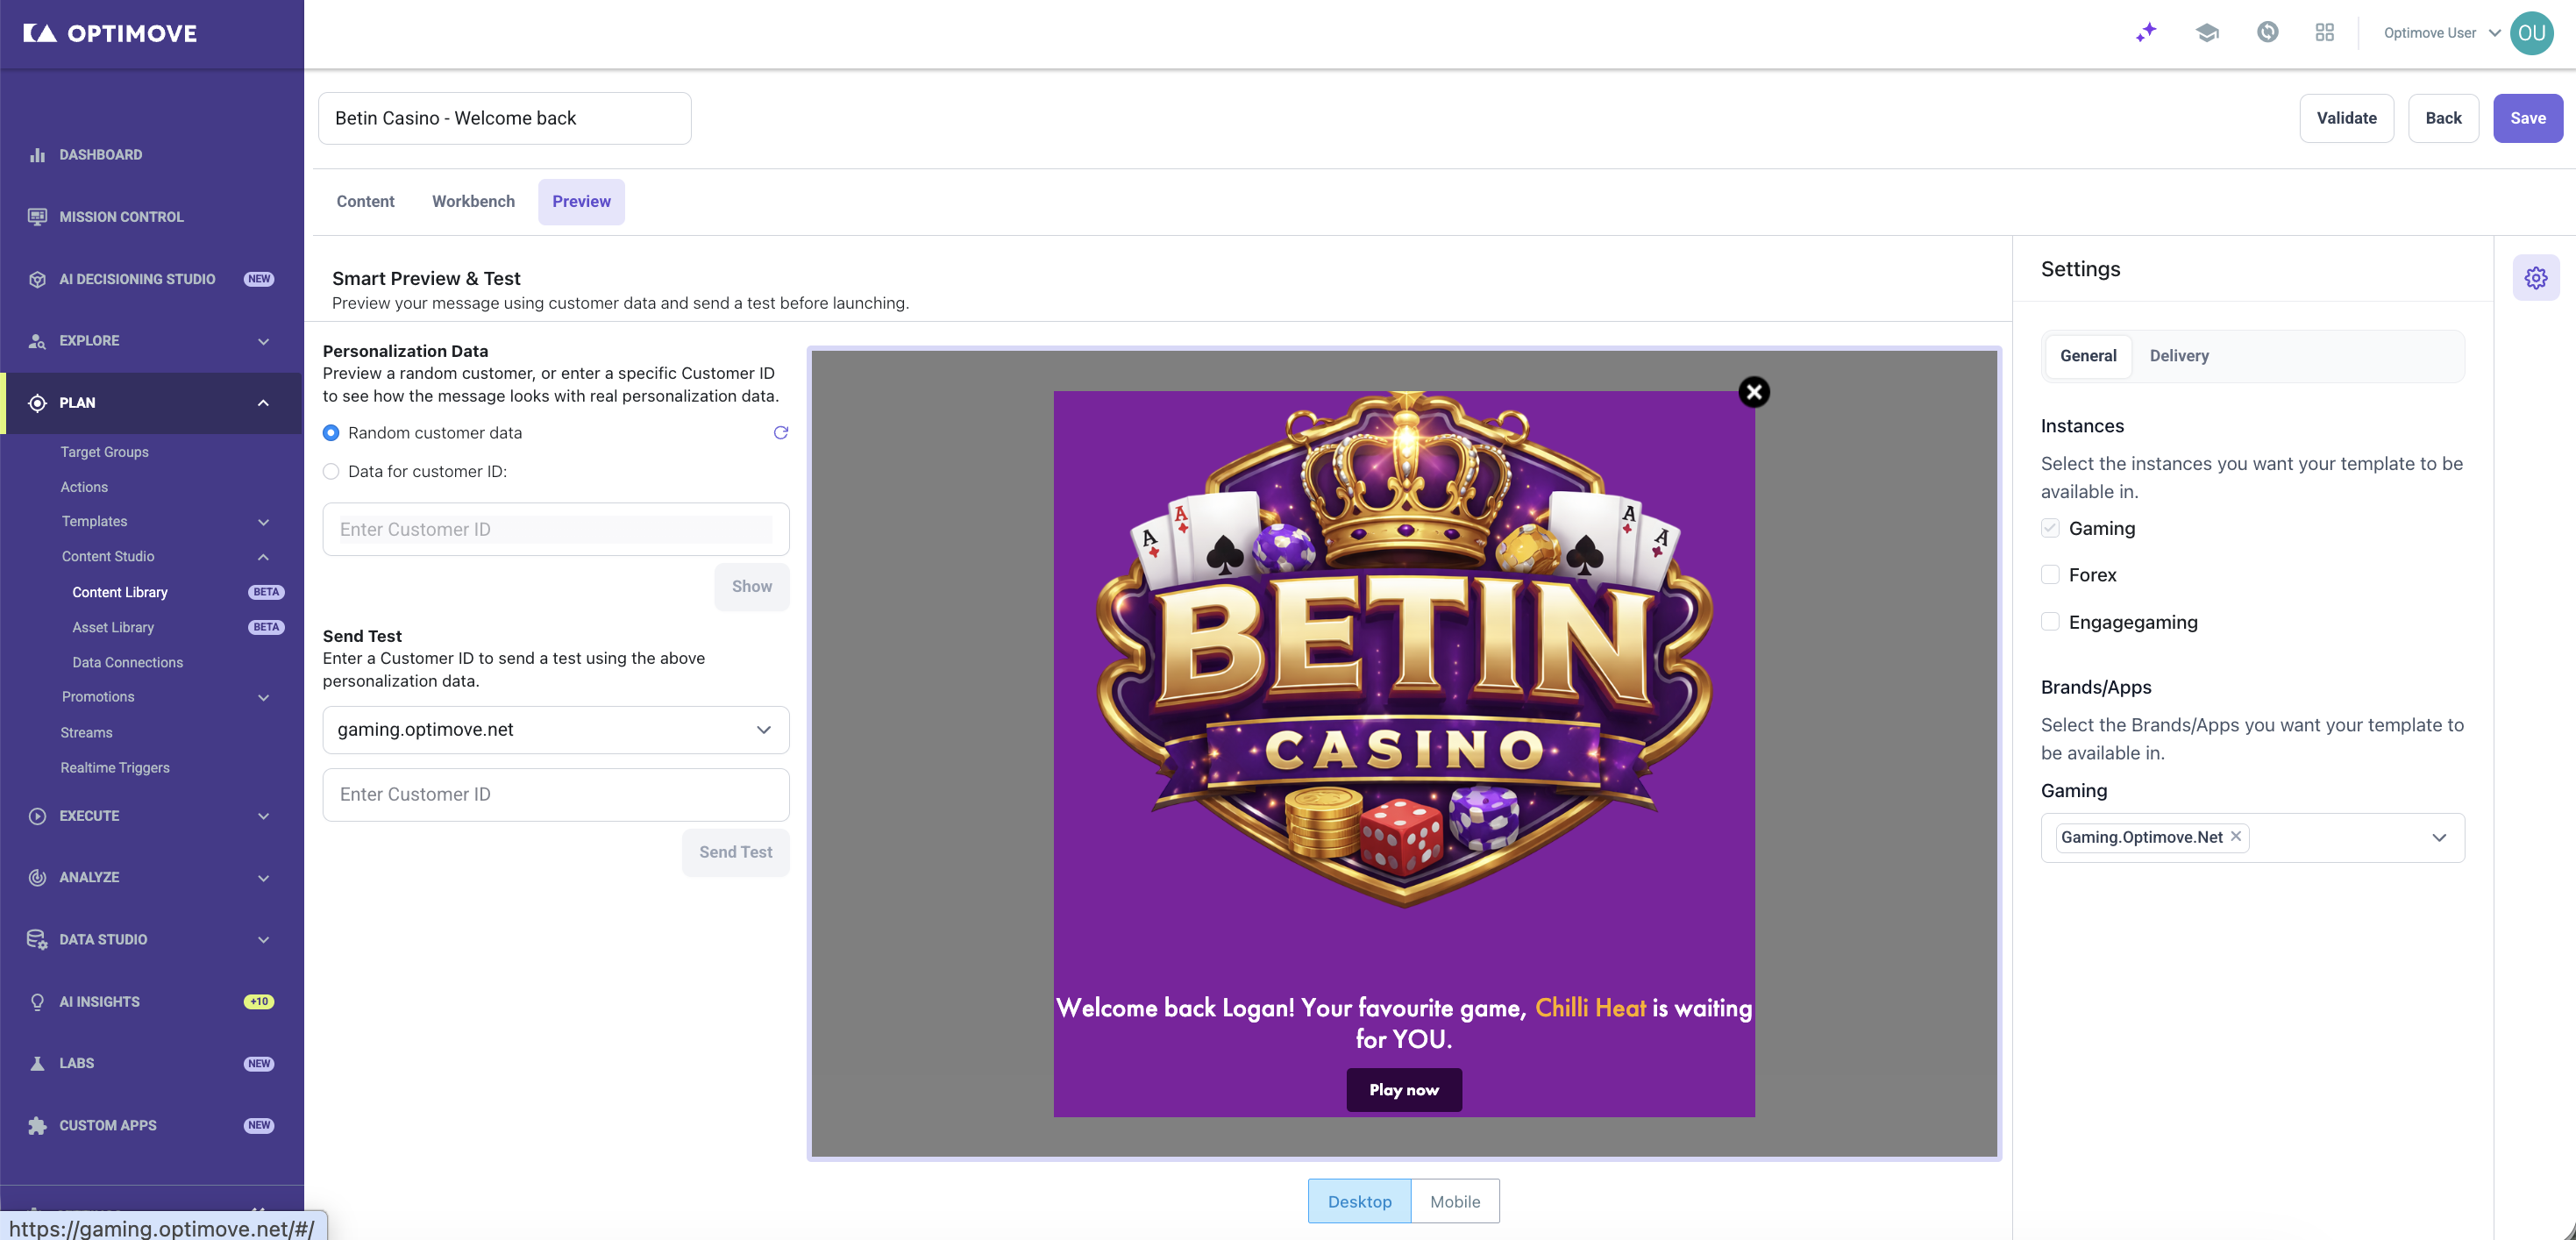Click the Back button
Image resolution: width=2576 pixels, height=1240 pixels.
pos(2443,118)
